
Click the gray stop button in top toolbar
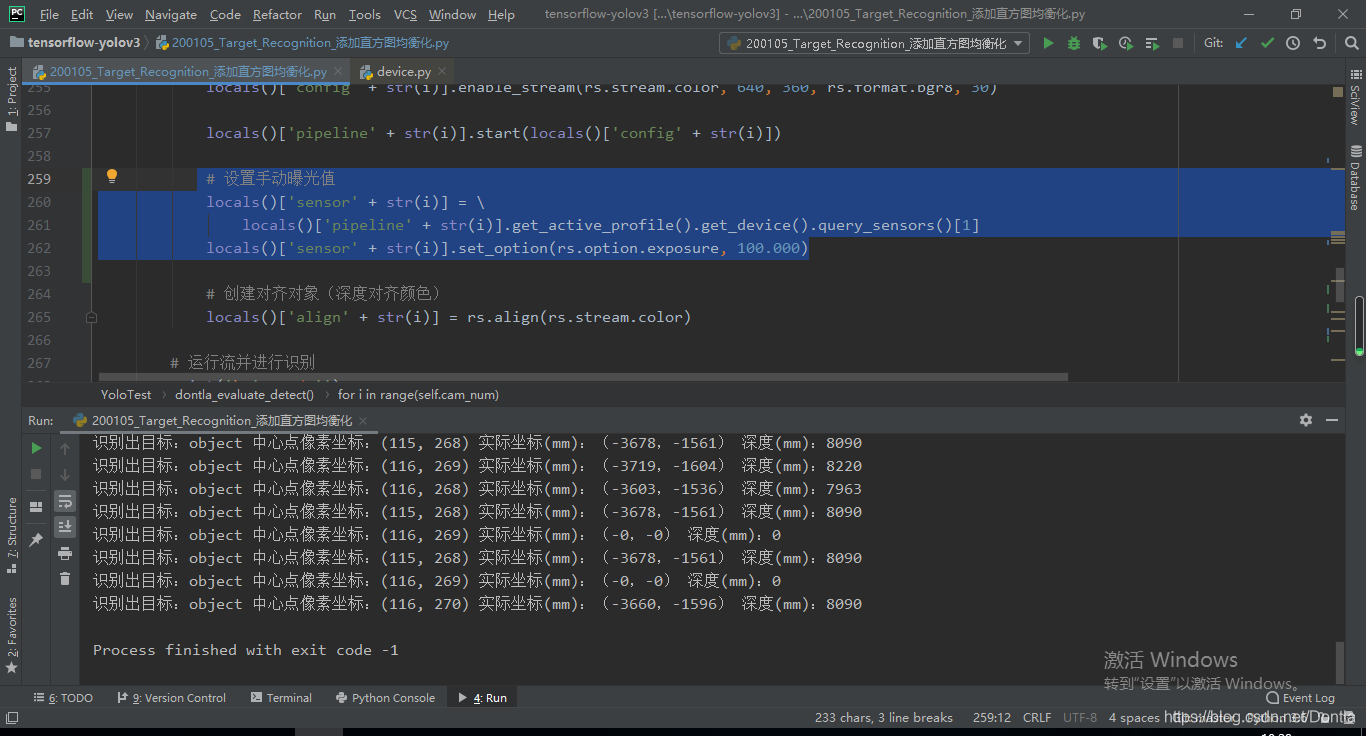tap(1178, 43)
